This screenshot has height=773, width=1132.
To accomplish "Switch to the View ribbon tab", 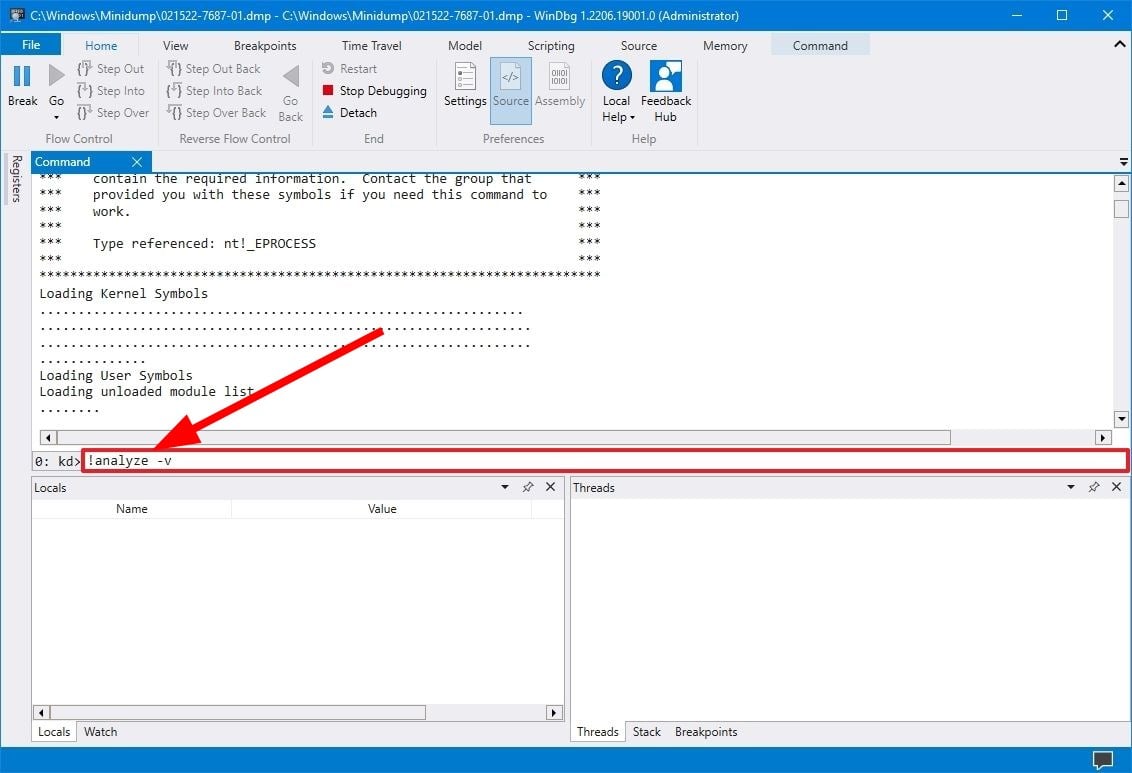I will click(175, 45).
